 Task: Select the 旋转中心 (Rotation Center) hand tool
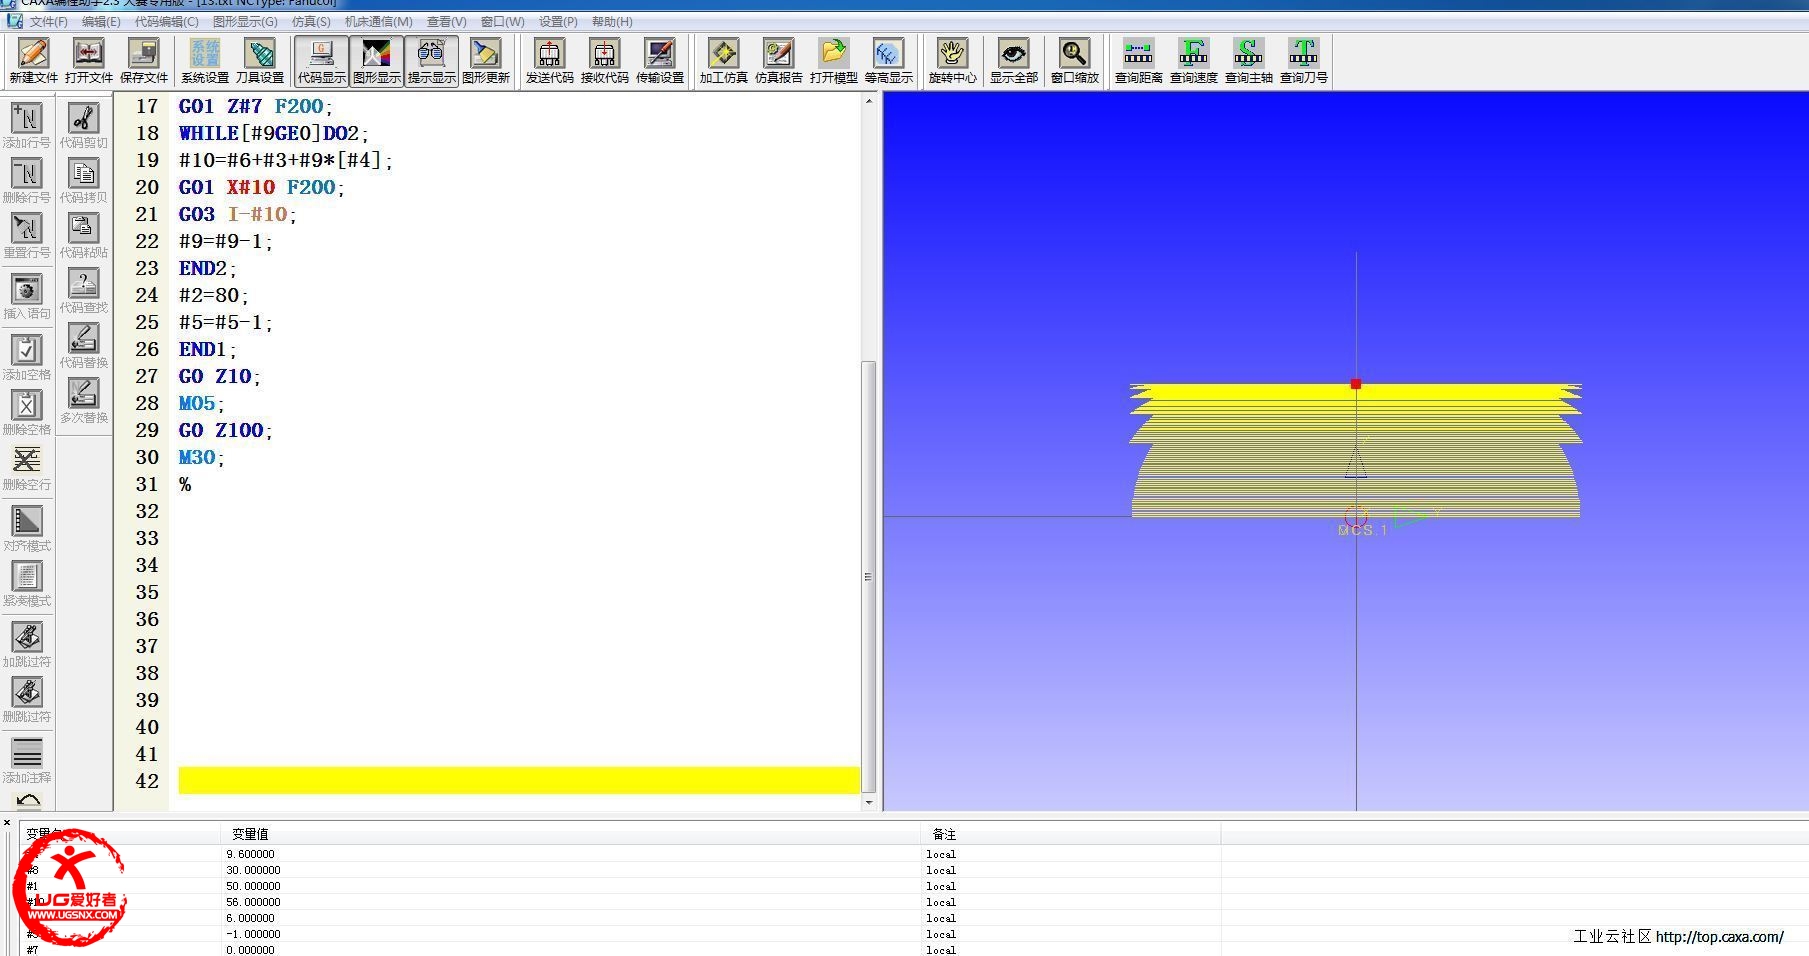[952, 61]
